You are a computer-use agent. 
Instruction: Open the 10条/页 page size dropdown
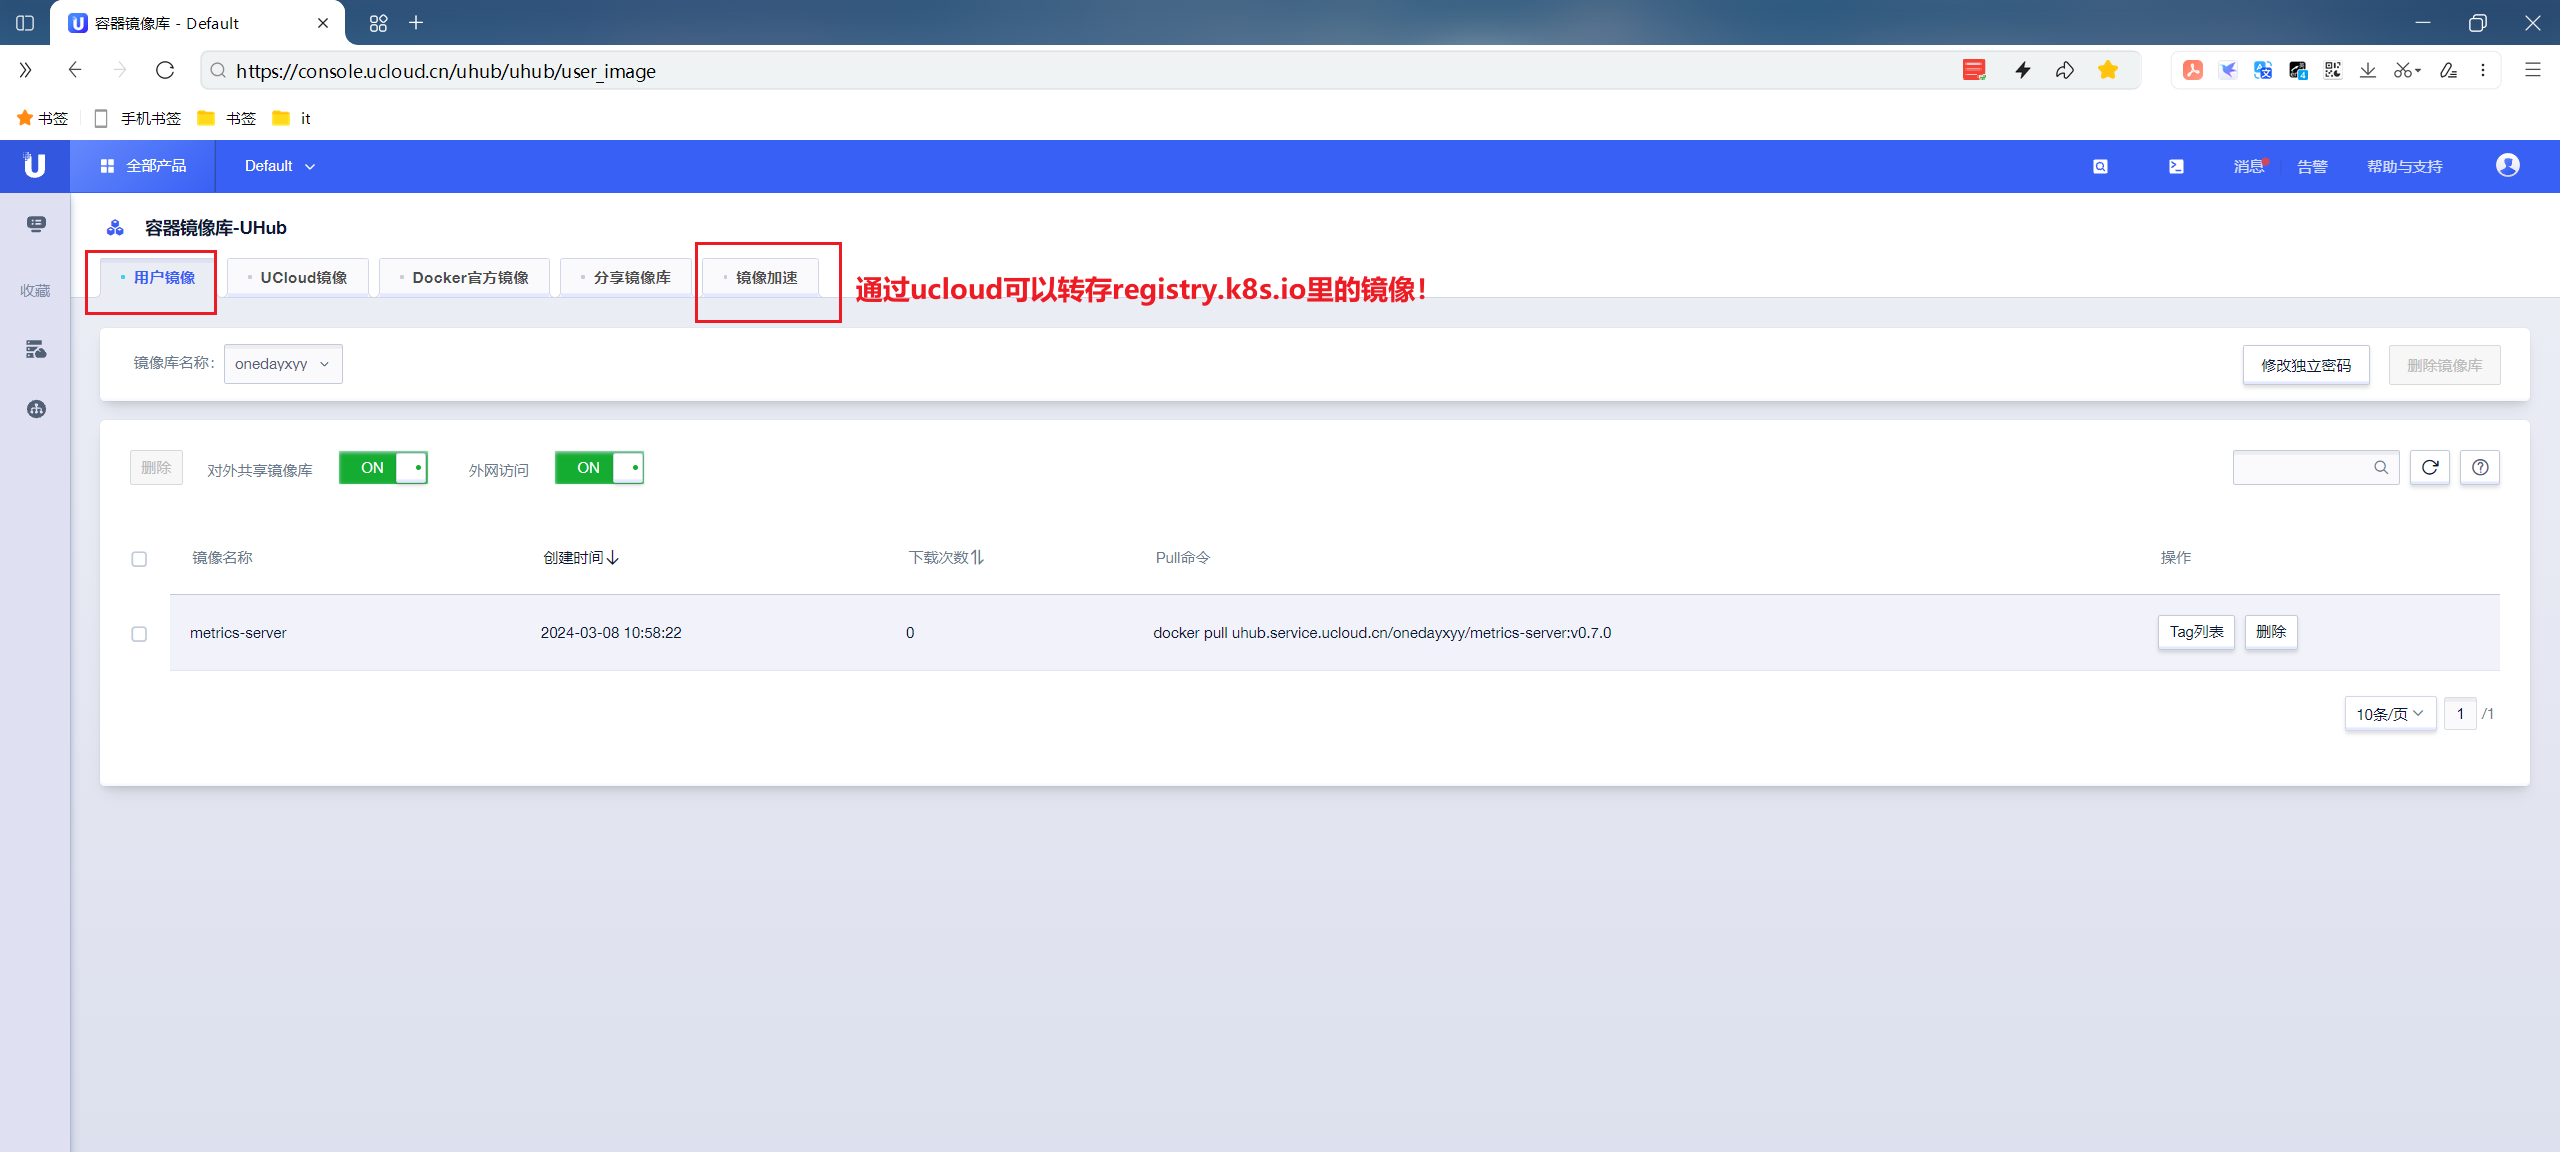click(x=2390, y=714)
